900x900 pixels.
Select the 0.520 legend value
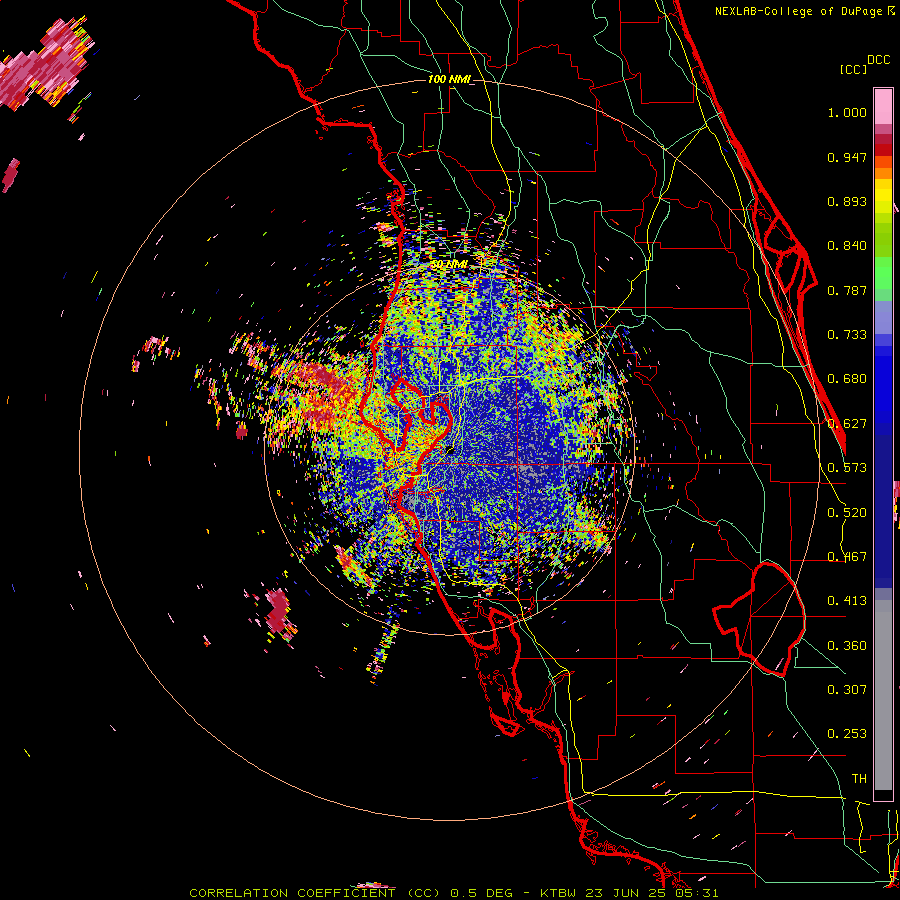[847, 513]
